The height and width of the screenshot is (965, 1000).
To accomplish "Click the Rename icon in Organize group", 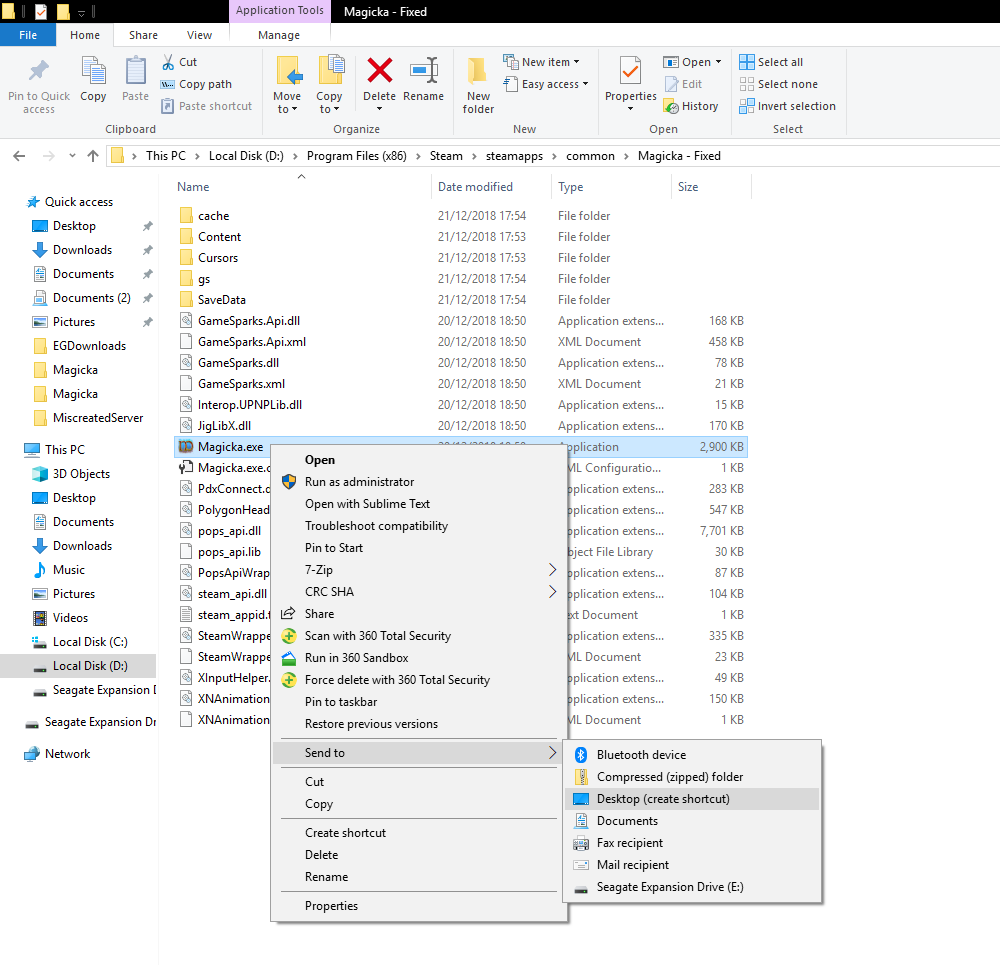I will click(423, 70).
